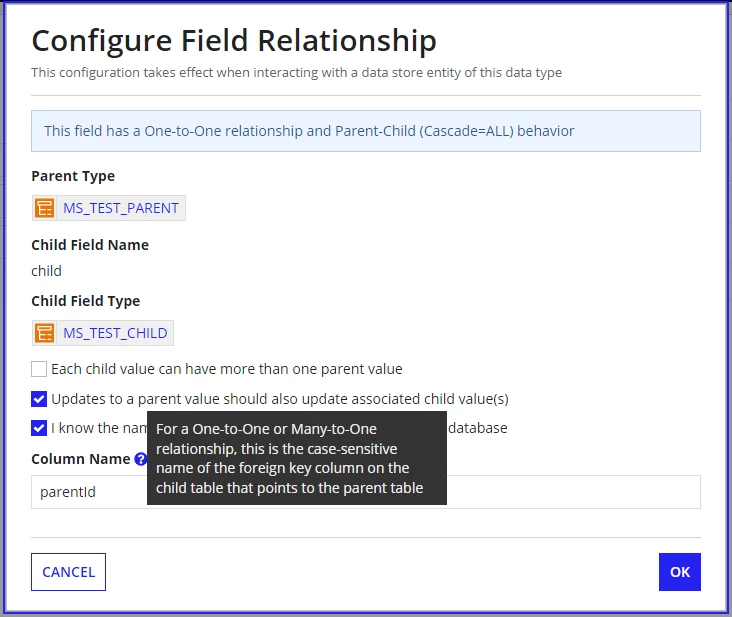Click the 'Column Name' label text
The height and width of the screenshot is (617, 732).
point(80,459)
